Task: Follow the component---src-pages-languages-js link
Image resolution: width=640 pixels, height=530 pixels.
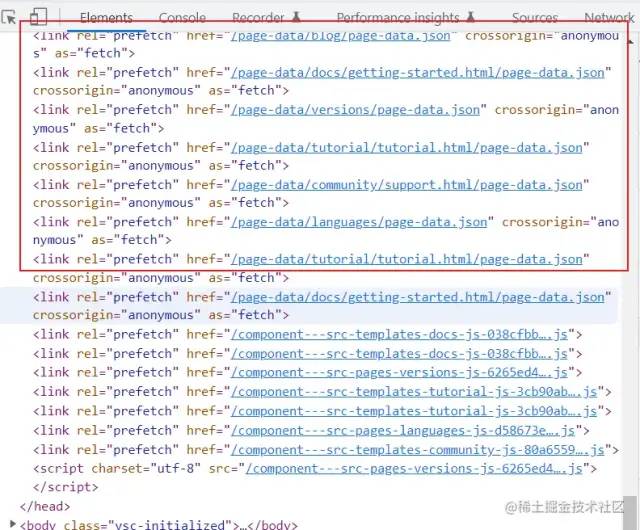Action: point(403,431)
